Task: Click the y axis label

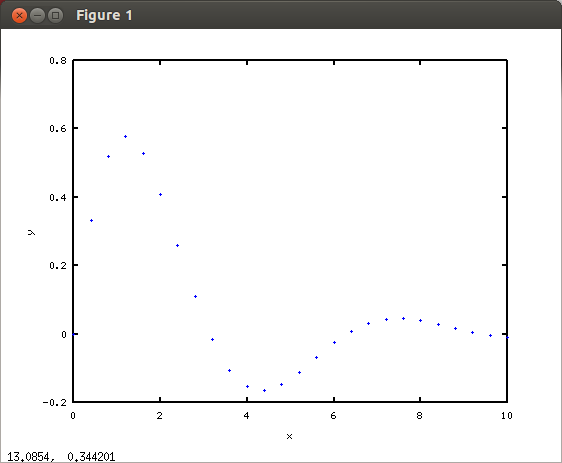Action: [31, 233]
